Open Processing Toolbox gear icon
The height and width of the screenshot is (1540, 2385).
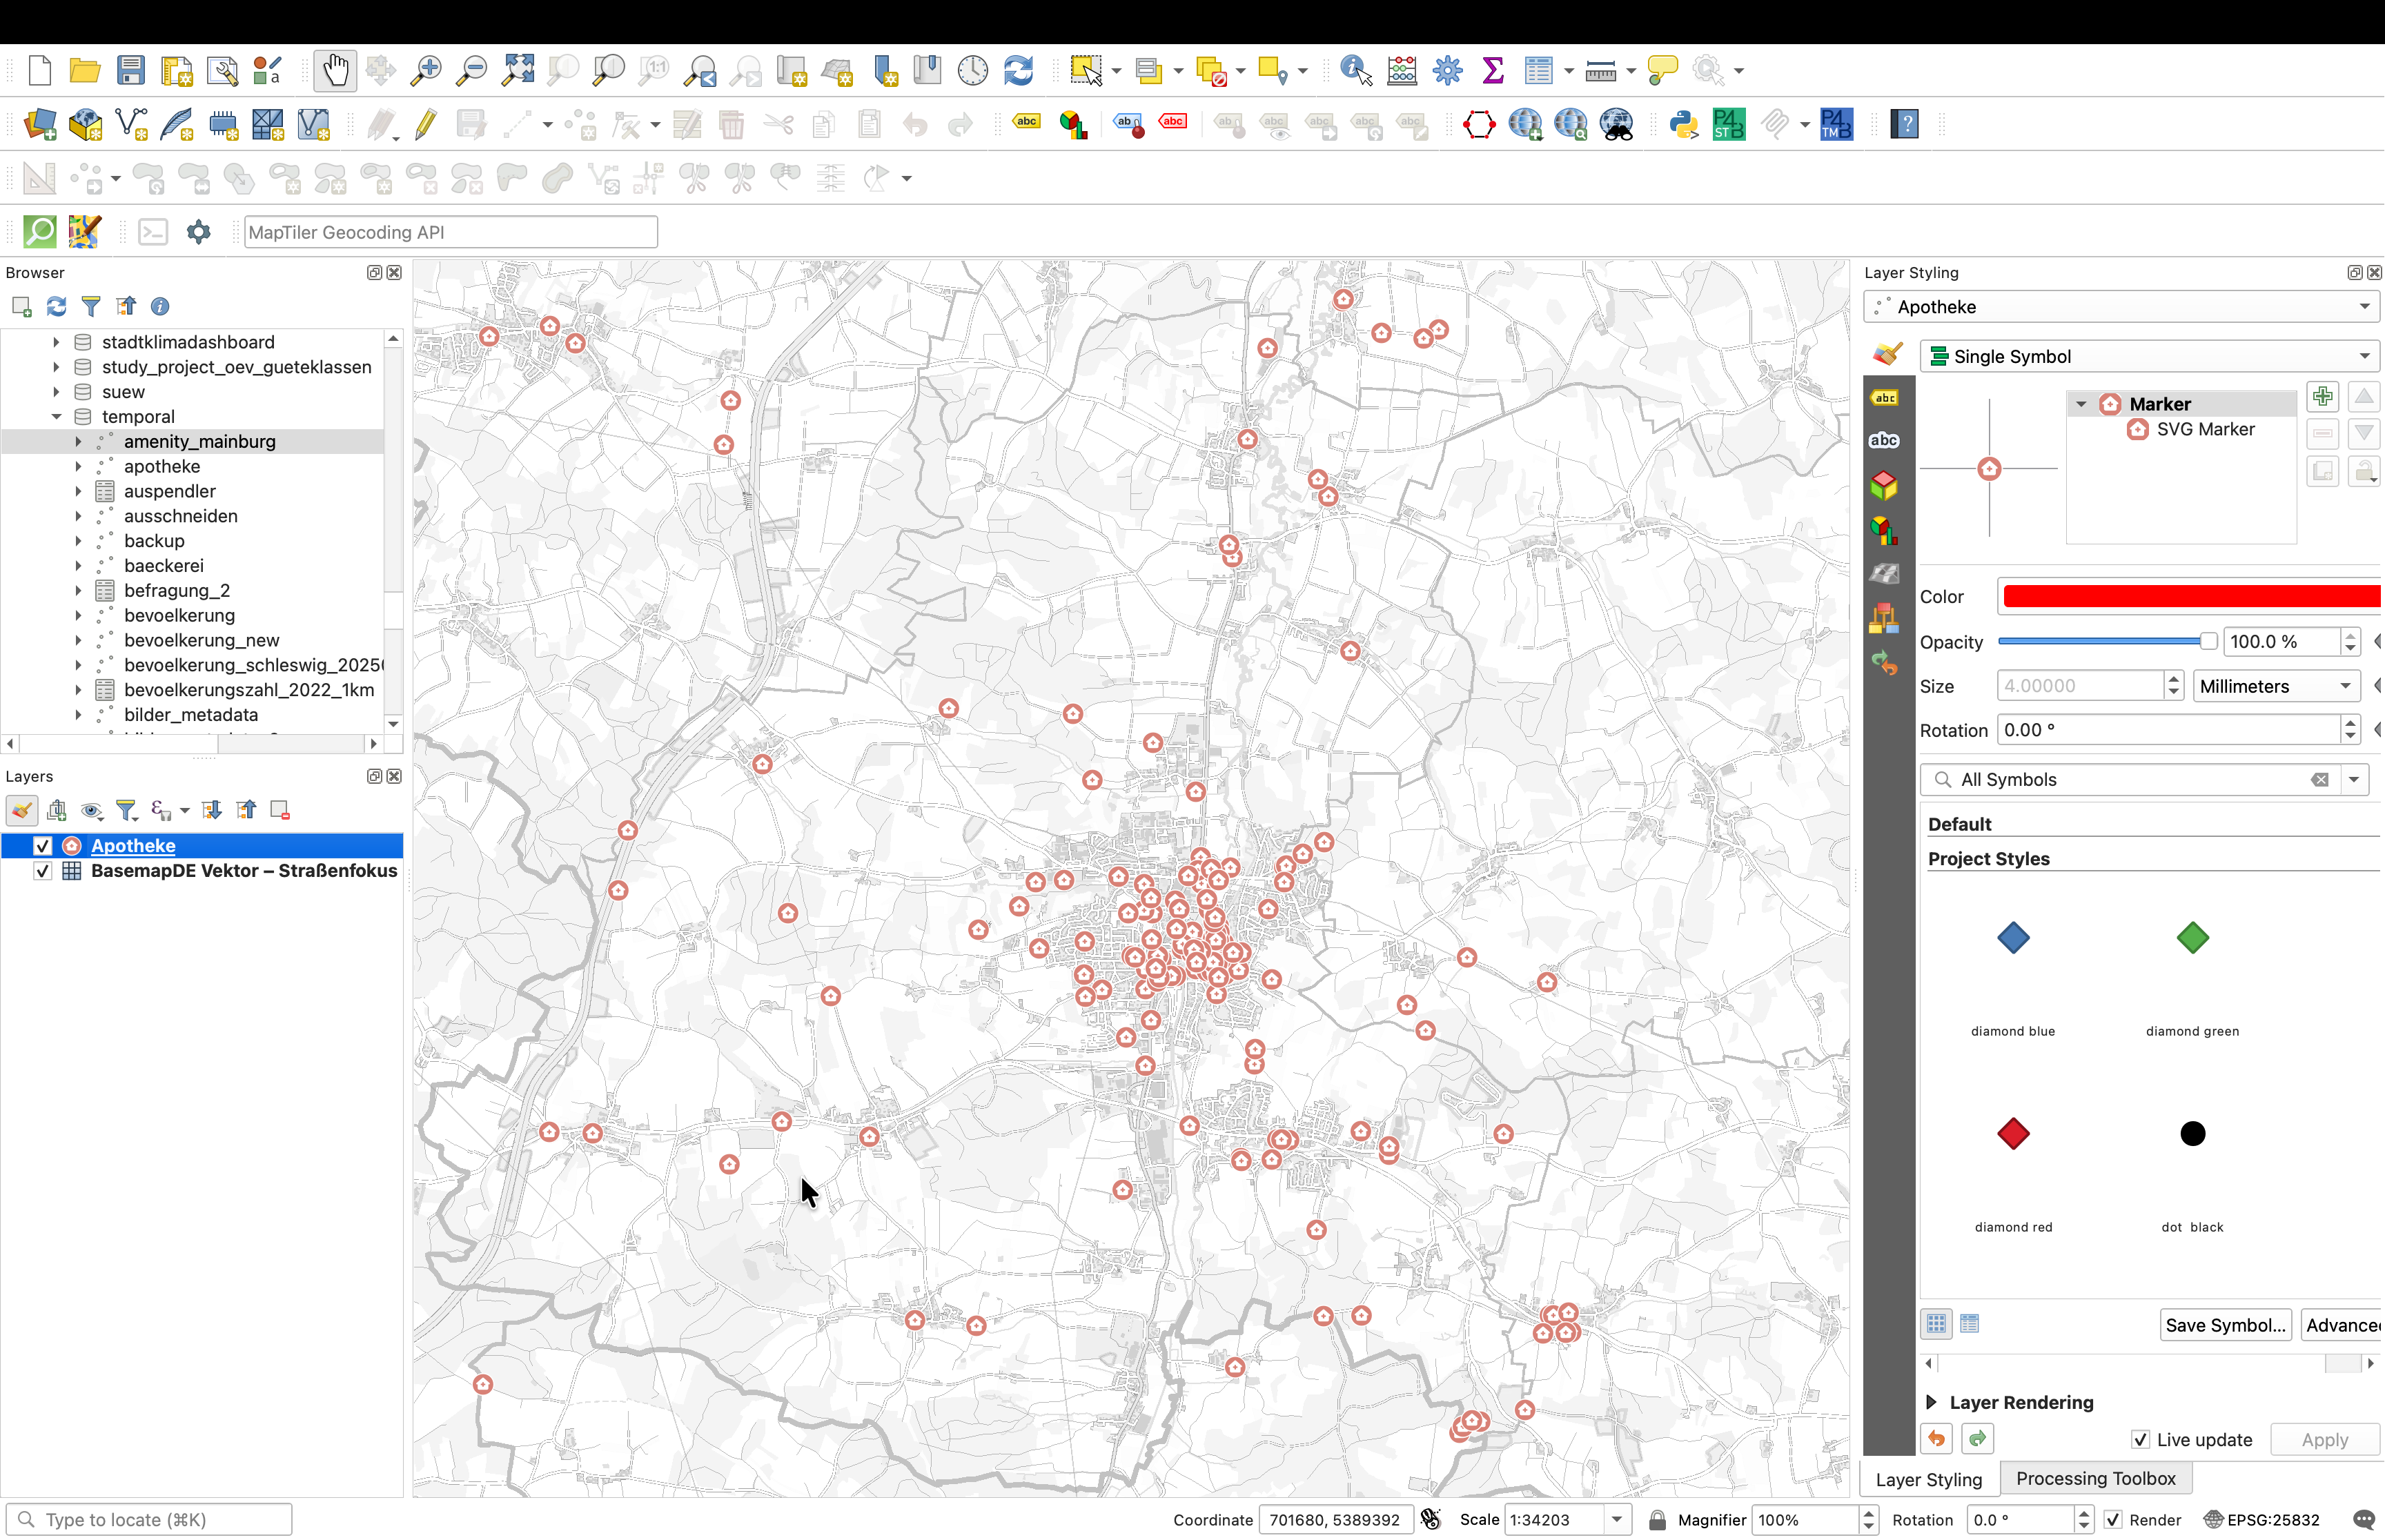coord(1447,70)
